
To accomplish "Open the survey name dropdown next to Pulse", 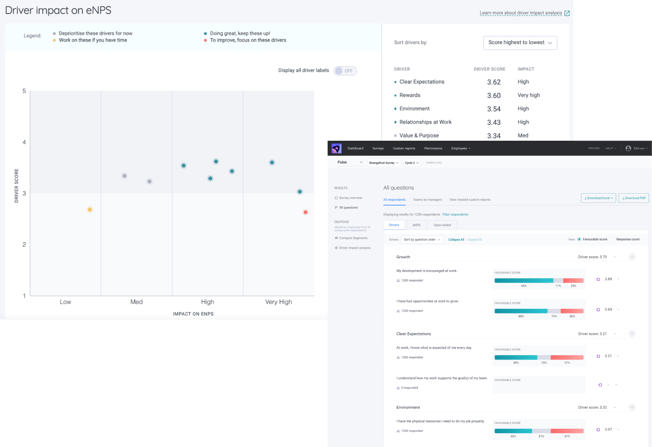I will [383, 163].
